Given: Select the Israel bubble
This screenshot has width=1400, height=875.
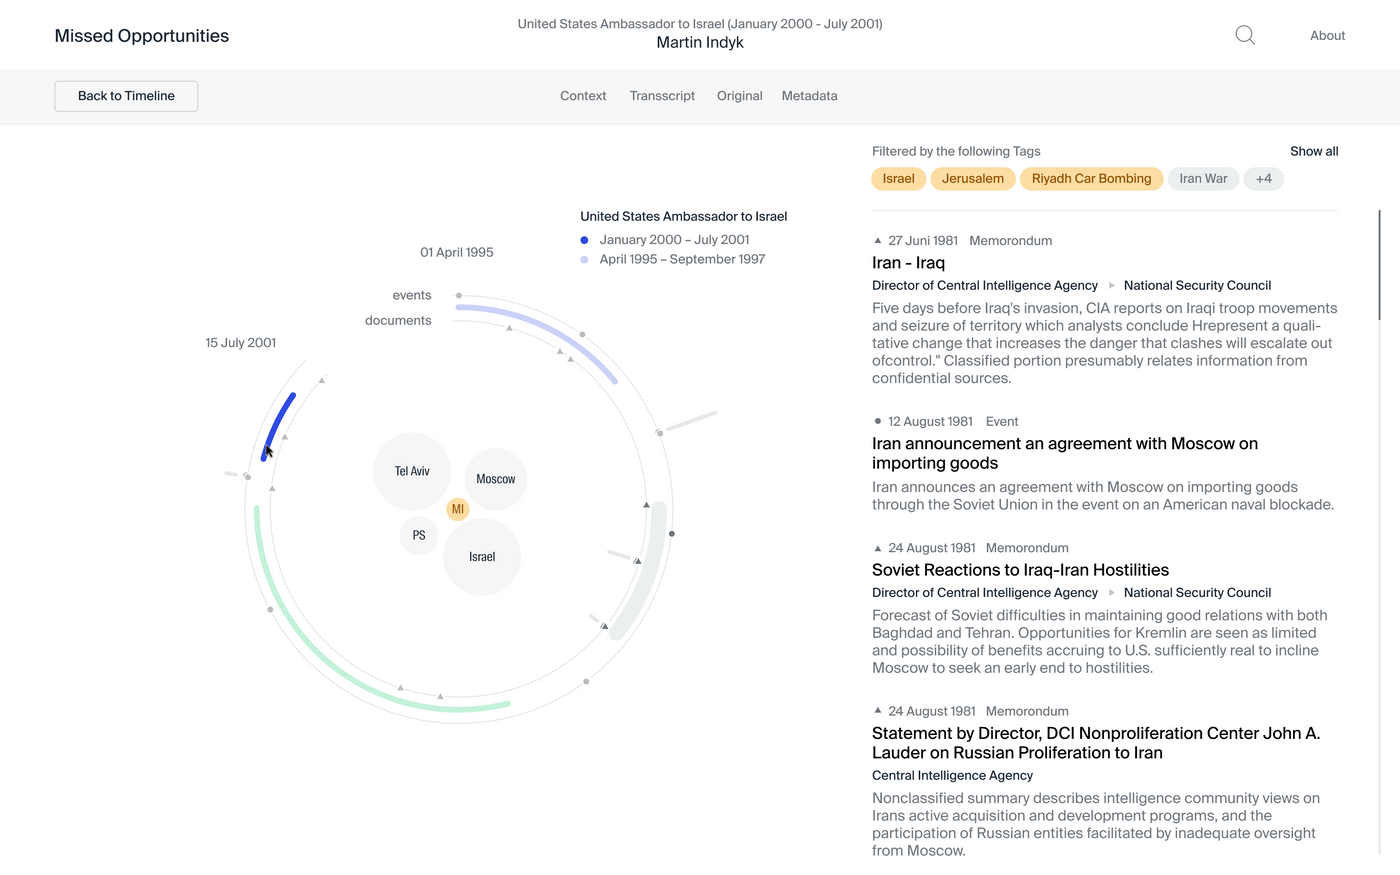Looking at the screenshot, I should [x=482, y=557].
